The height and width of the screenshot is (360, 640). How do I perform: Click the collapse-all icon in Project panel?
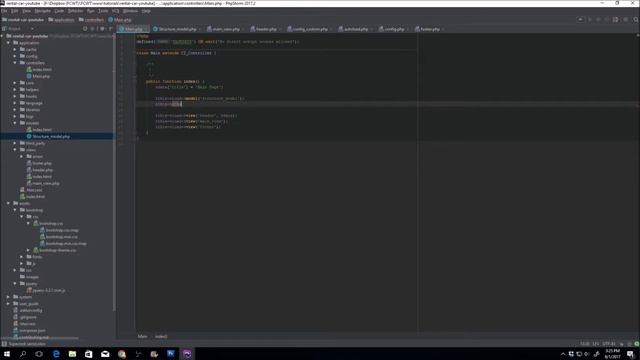pos(93,29)
